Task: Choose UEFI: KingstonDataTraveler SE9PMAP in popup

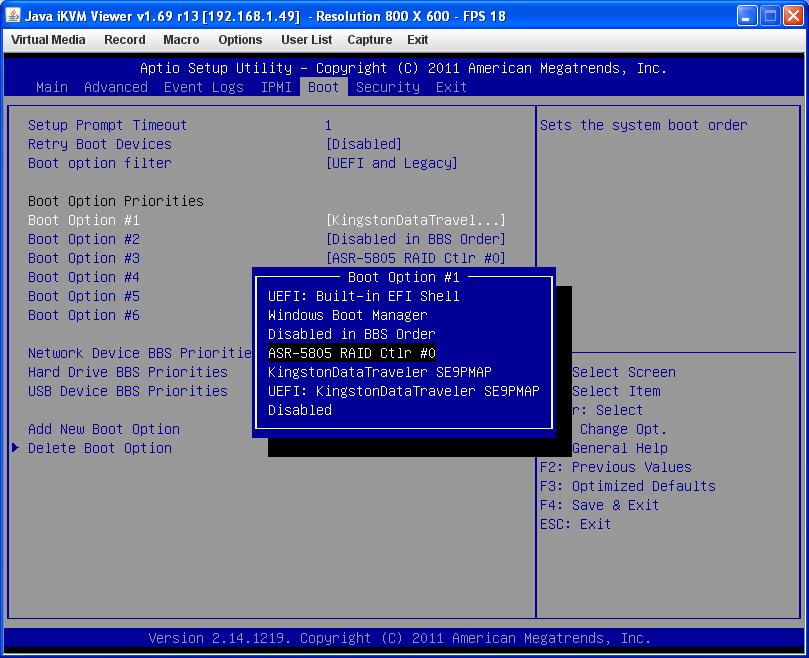Action: [403, 391]
